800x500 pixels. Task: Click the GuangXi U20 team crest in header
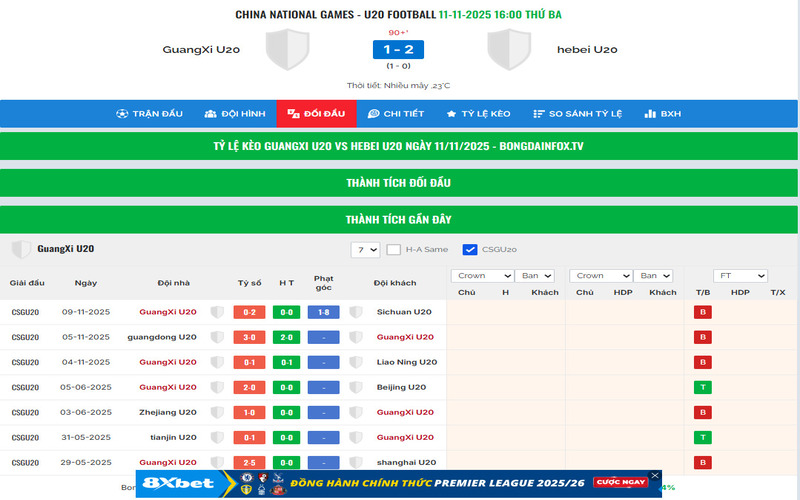point(287,49)
